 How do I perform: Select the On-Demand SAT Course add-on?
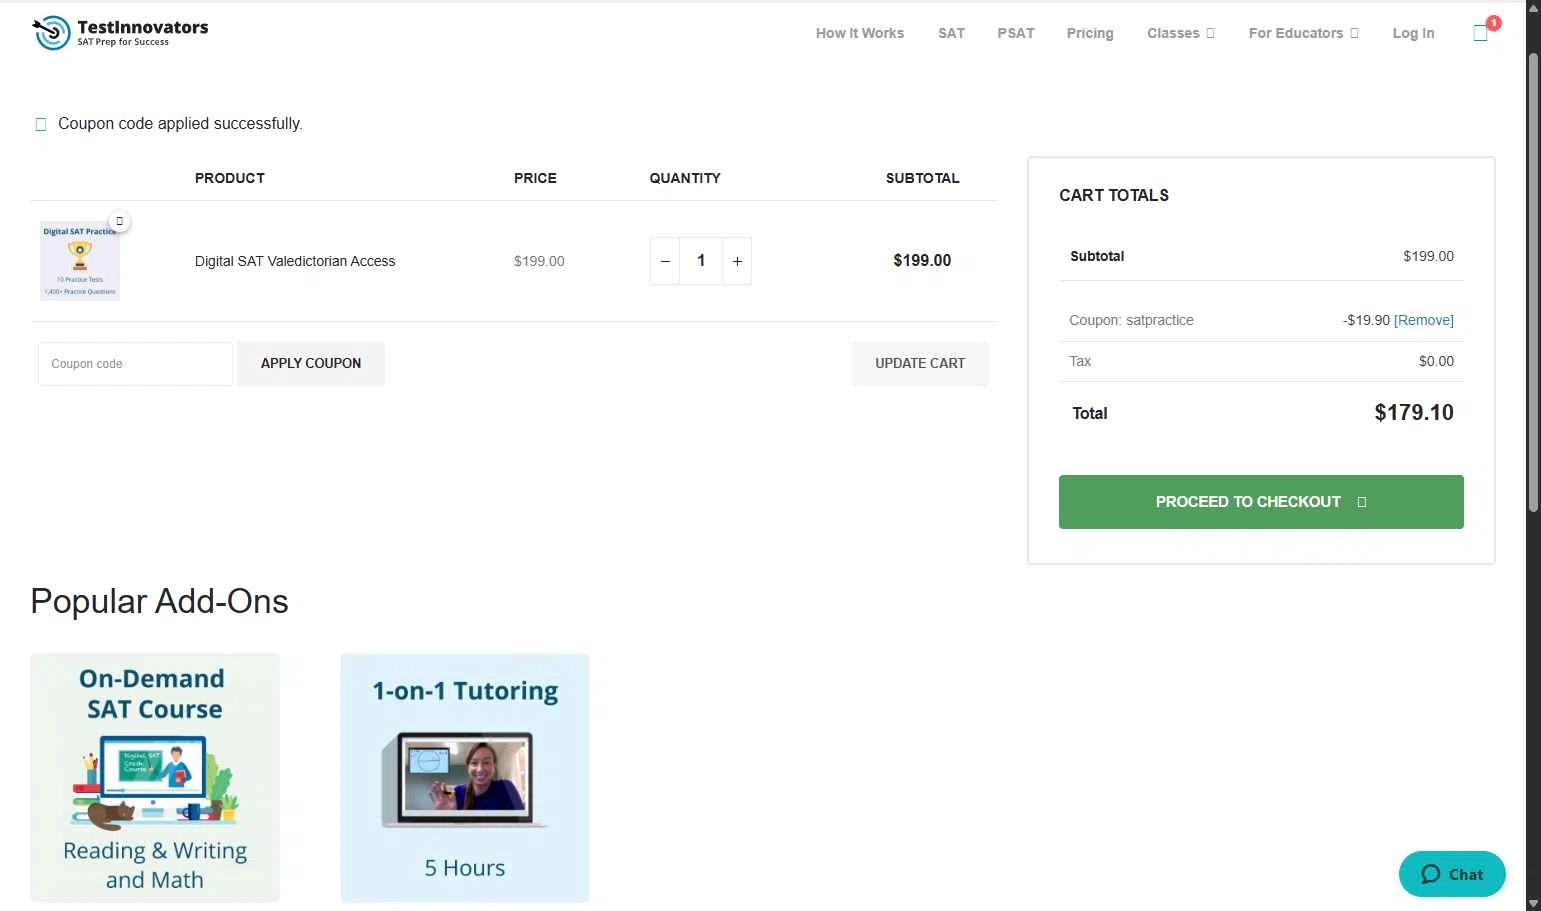(x=155, y=778)
